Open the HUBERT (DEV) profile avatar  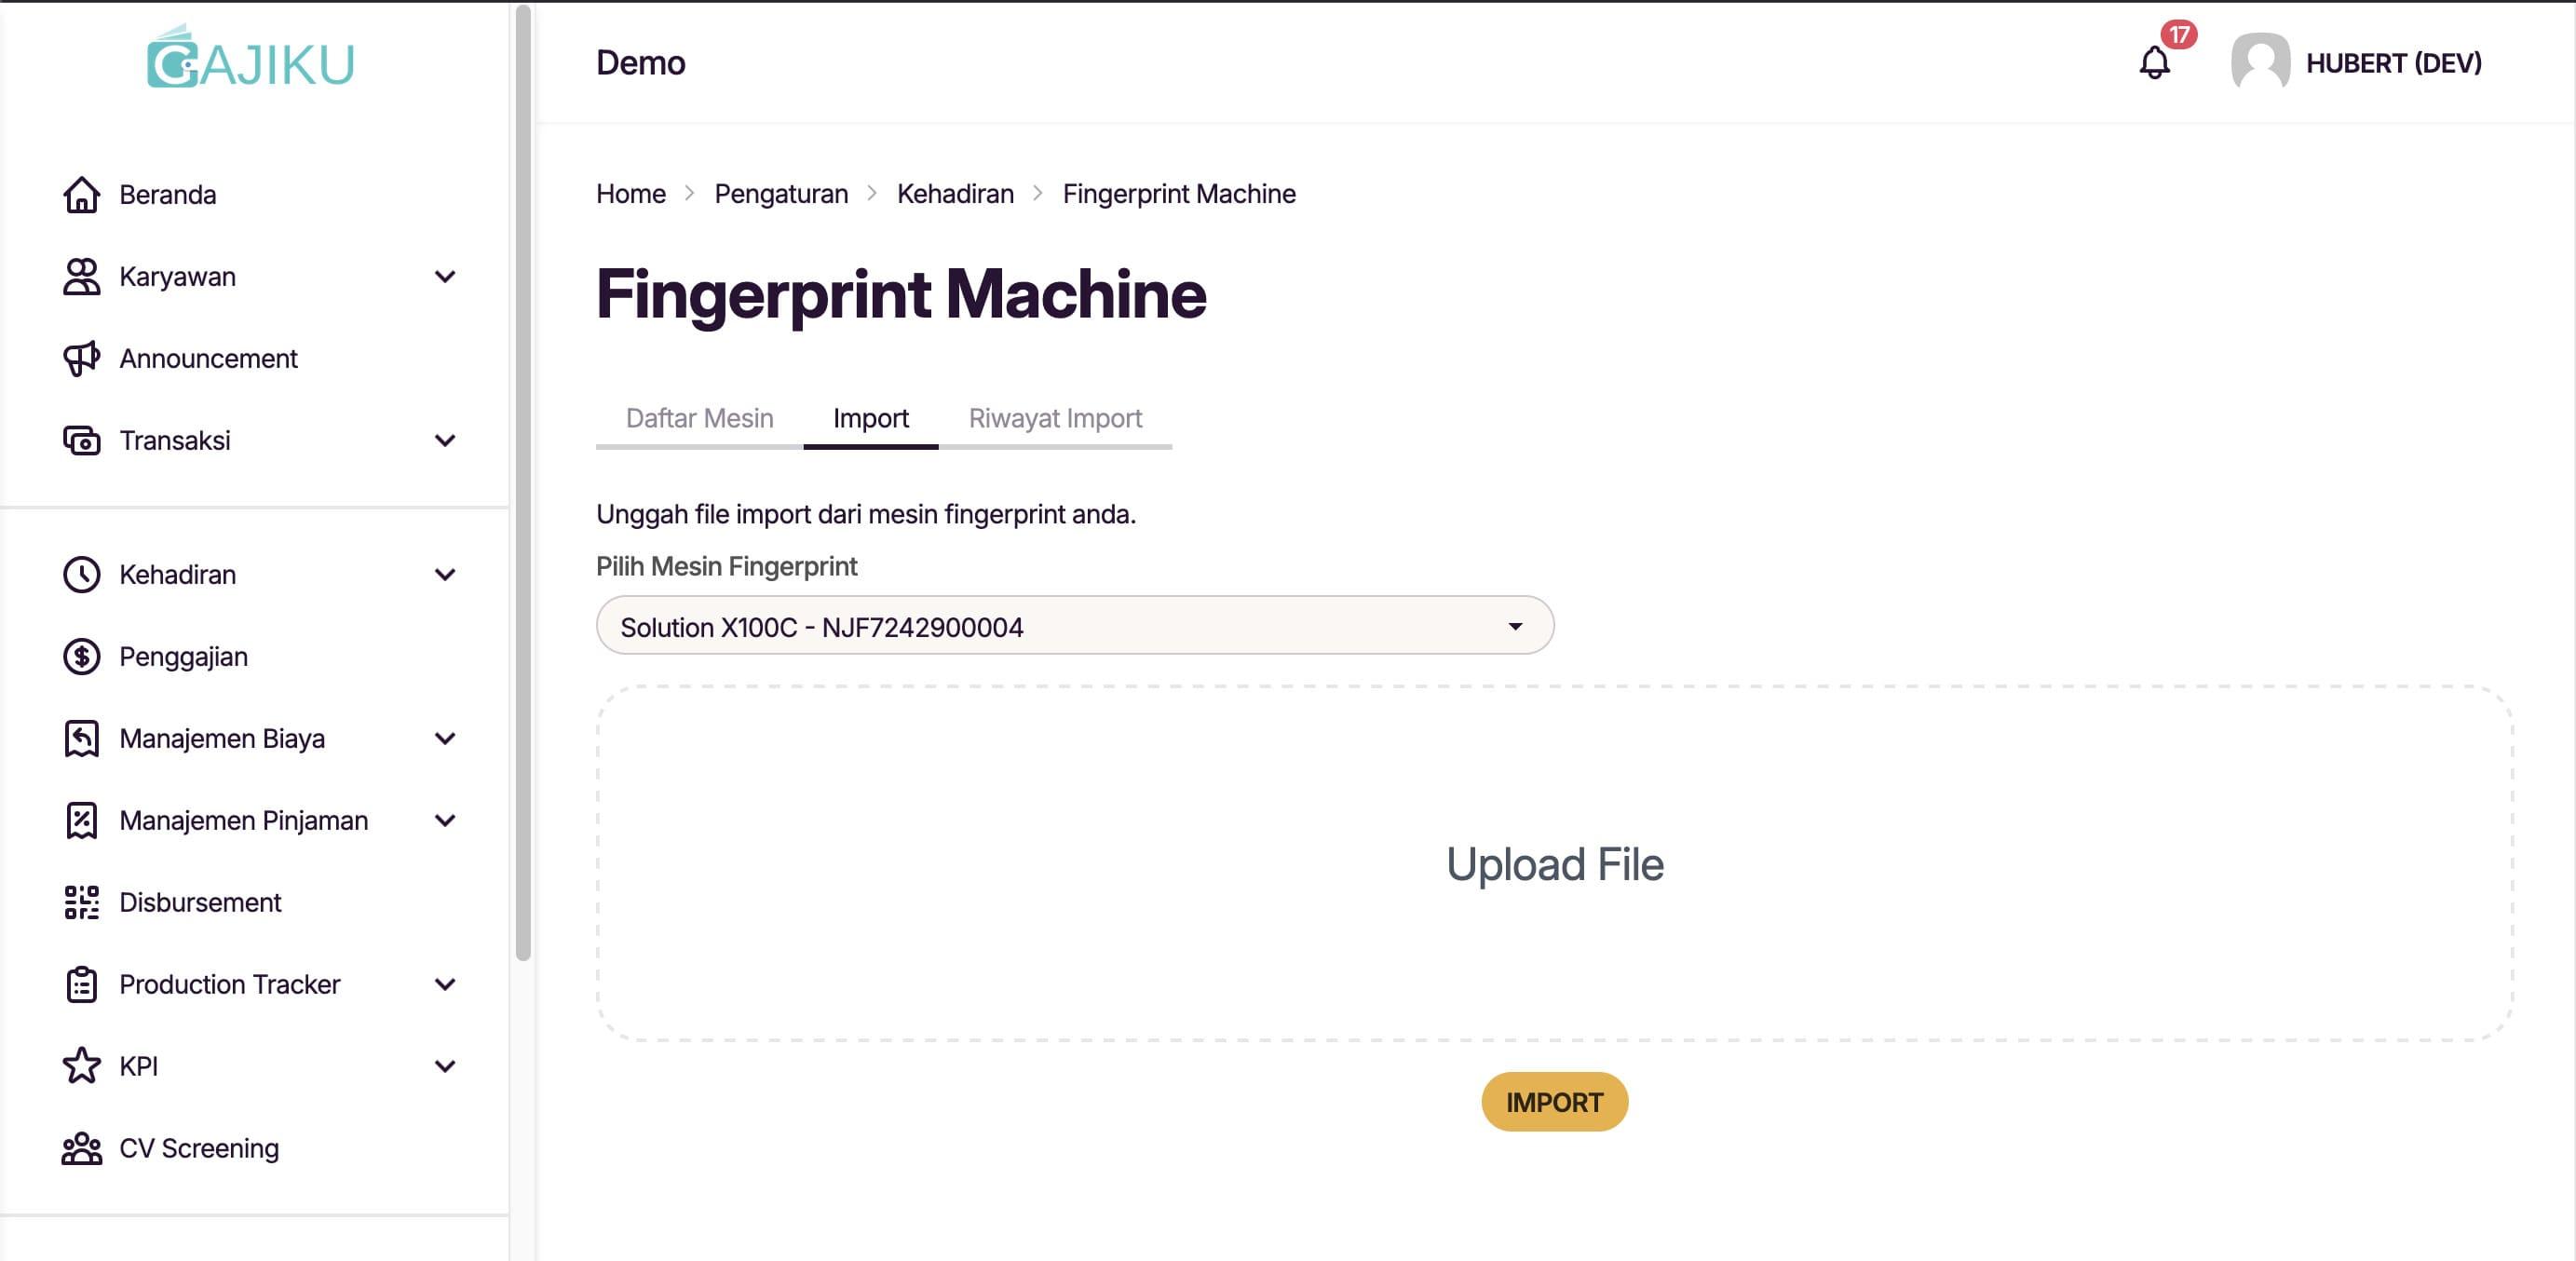coord(2262,63)
